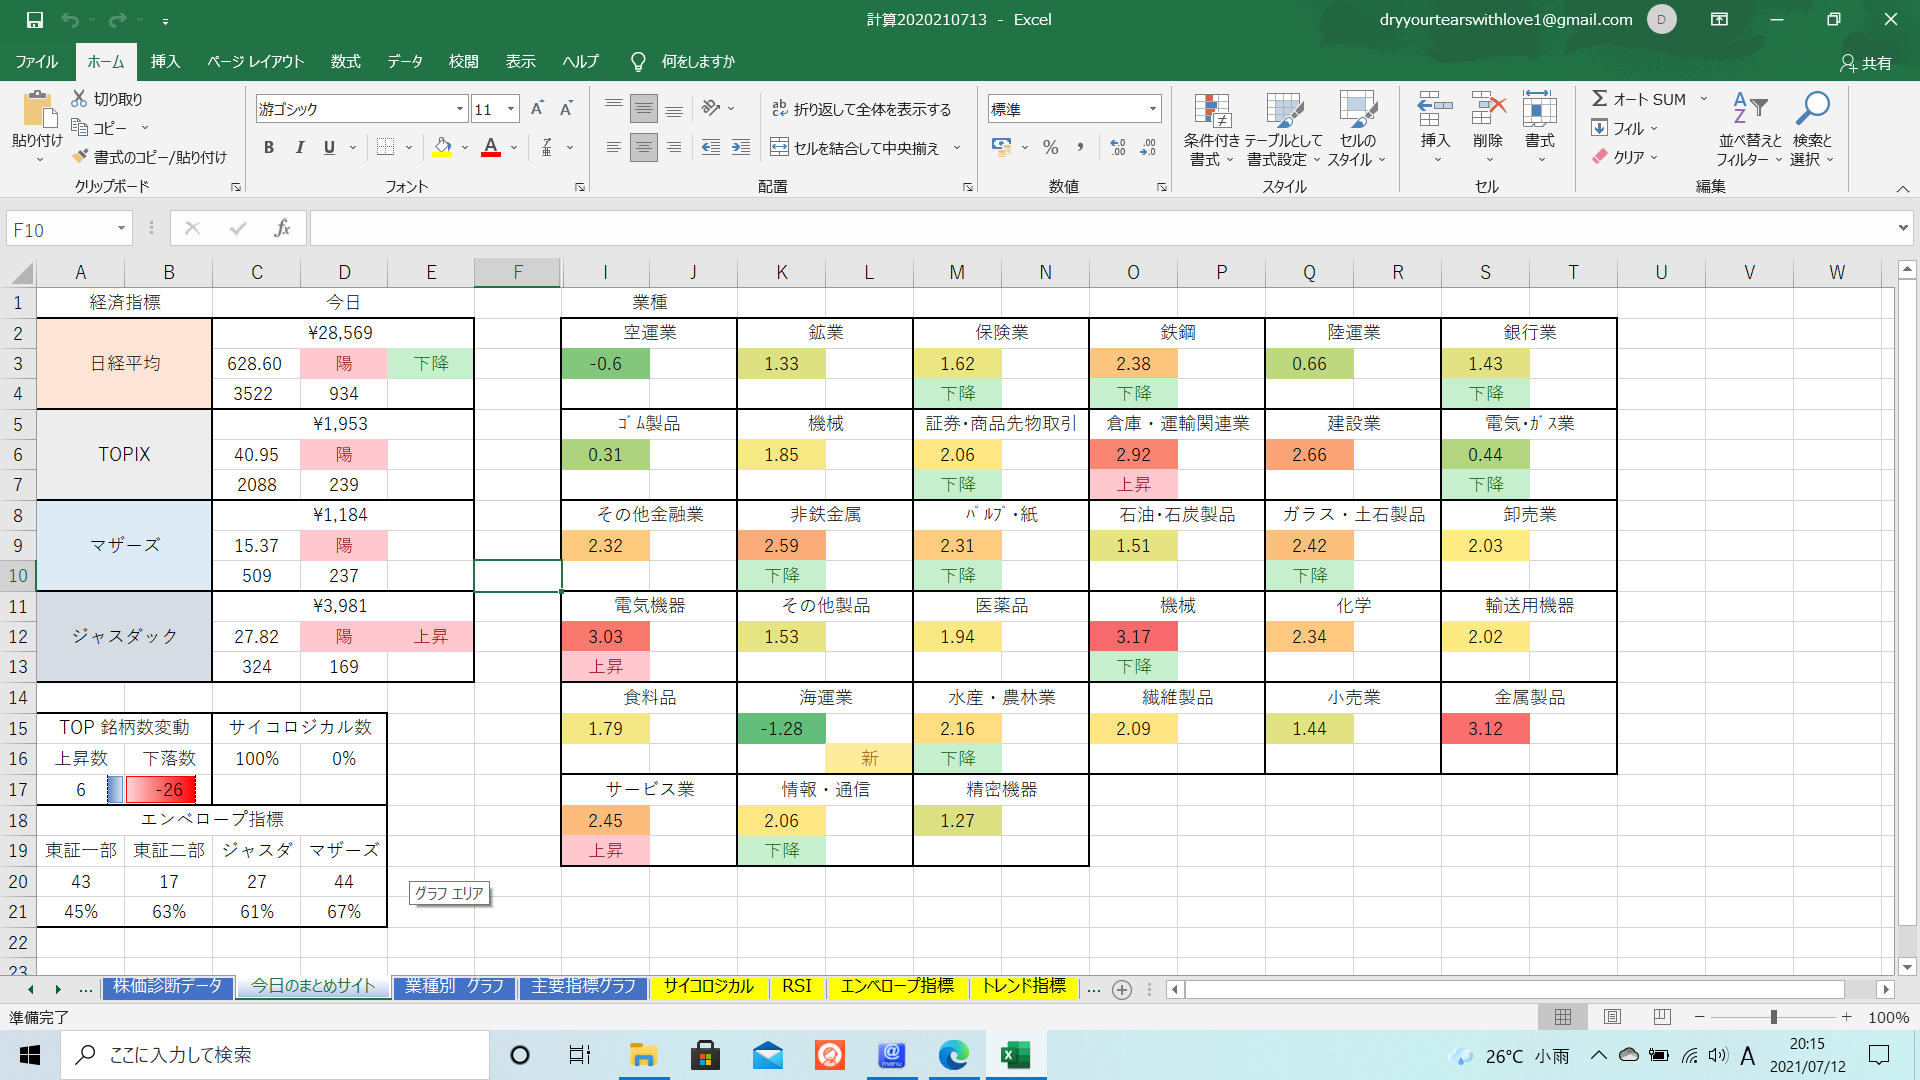Click the Percent Style icon
Viewport: 1920px width, 1080px height.
(1050, 148)
